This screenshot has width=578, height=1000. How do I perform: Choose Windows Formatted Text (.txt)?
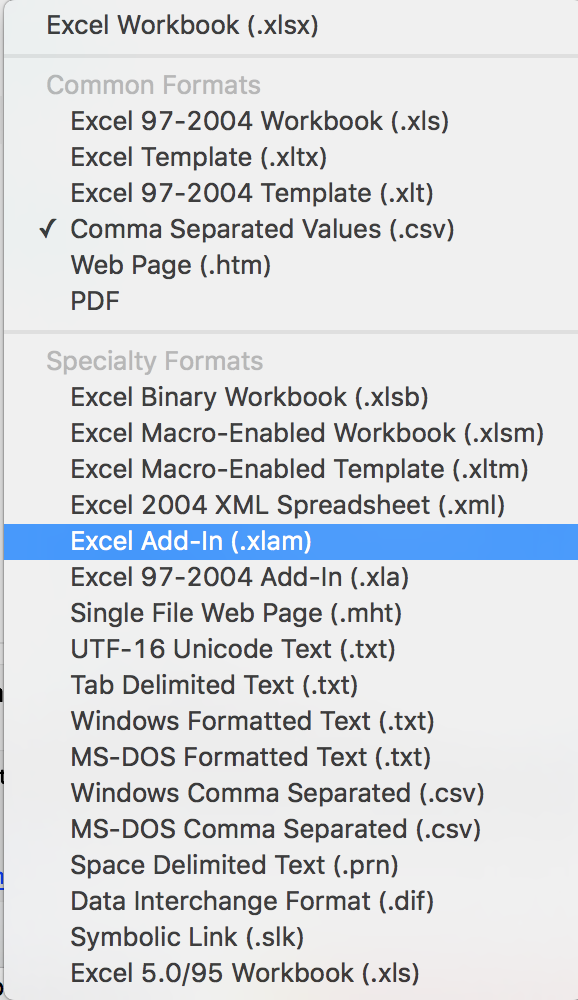[291, 721]
